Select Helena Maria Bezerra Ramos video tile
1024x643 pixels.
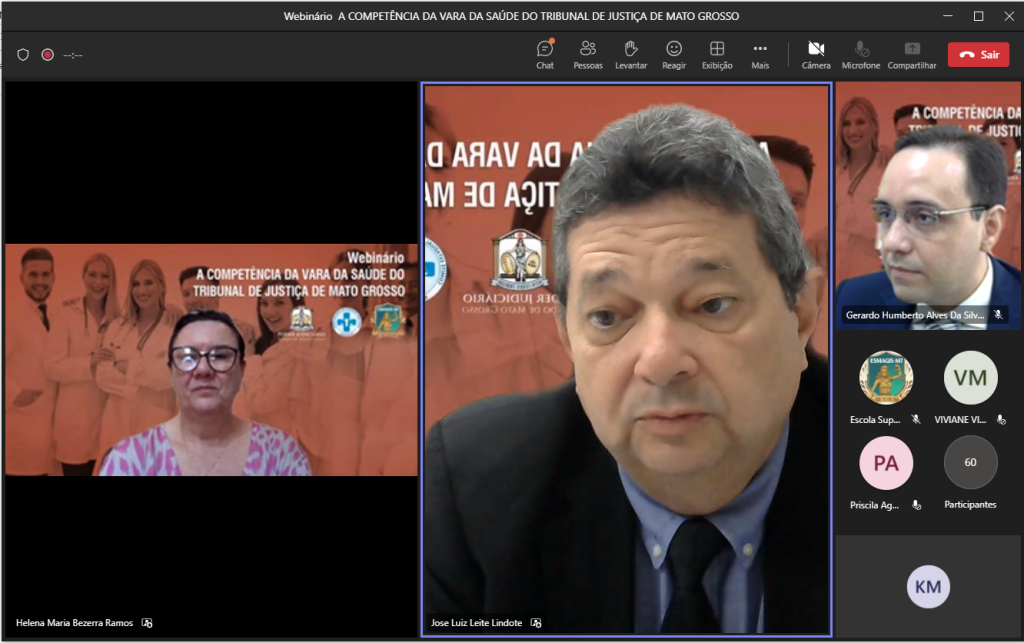pos(211,360)
